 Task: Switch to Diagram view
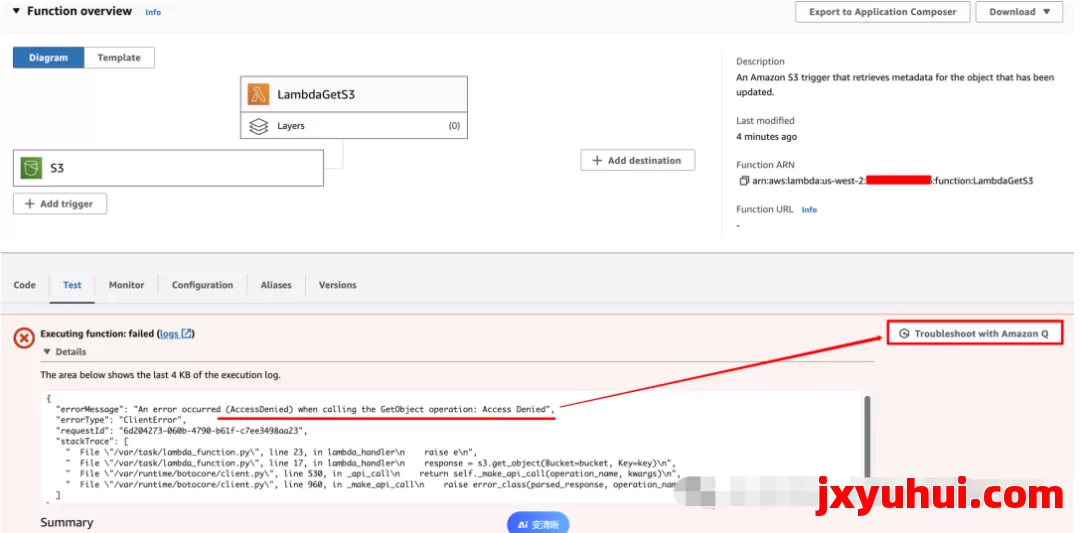48,58
